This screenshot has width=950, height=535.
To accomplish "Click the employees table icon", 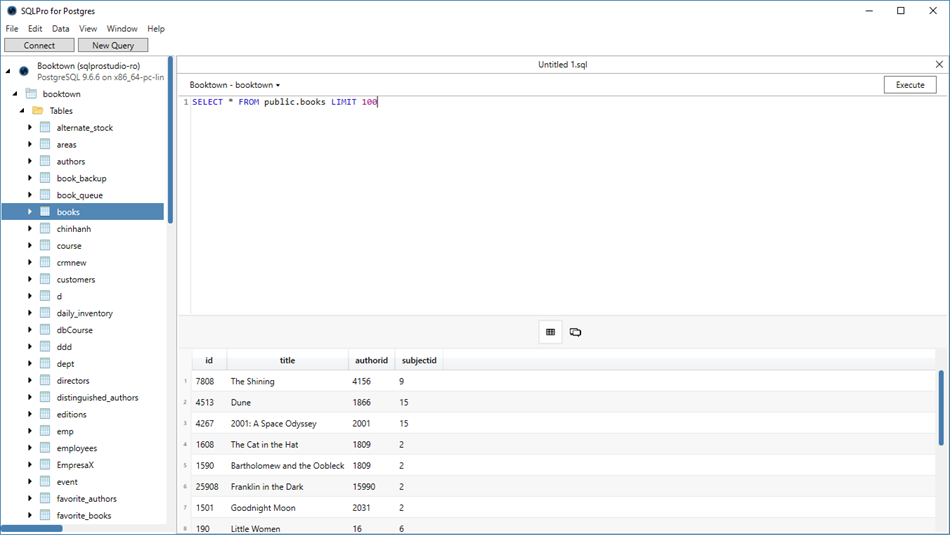I will coord(45,448).
